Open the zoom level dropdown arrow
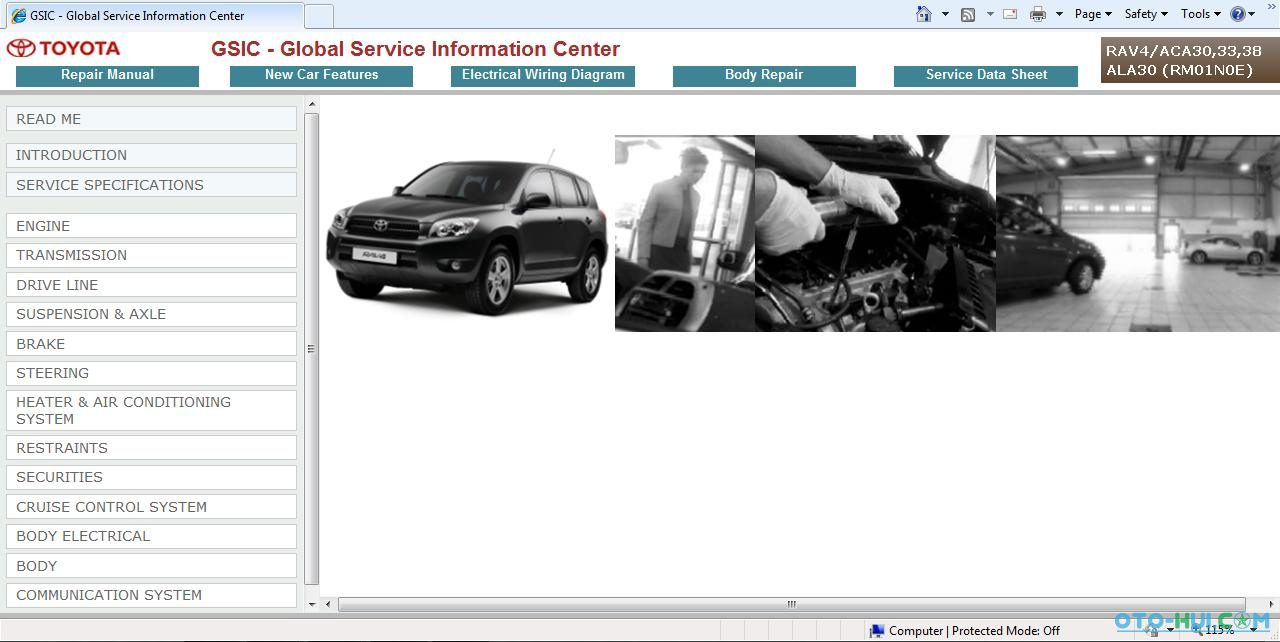1280x642 pixels. (x=1251, y=631)
